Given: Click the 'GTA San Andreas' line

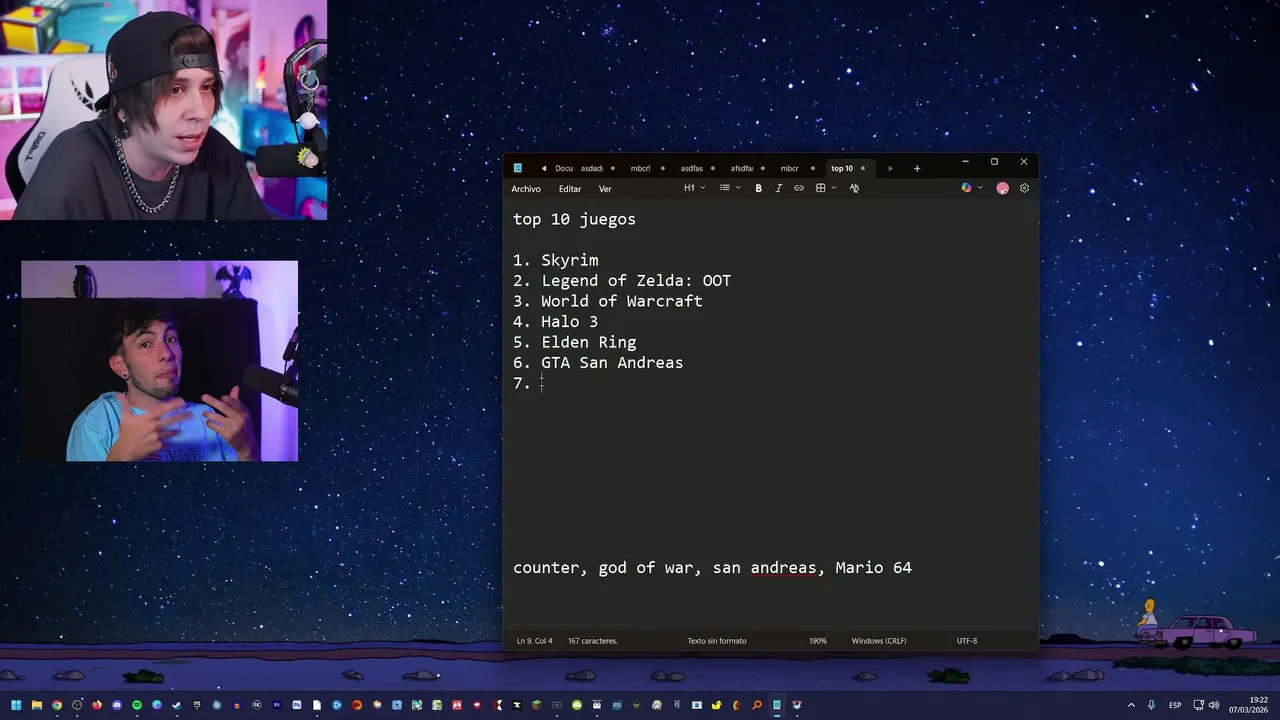Looking at the screenshot, I should [612, 363].
